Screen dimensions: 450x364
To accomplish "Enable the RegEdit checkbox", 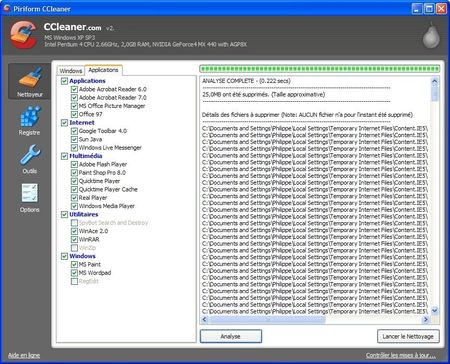I will pos(74,281).
